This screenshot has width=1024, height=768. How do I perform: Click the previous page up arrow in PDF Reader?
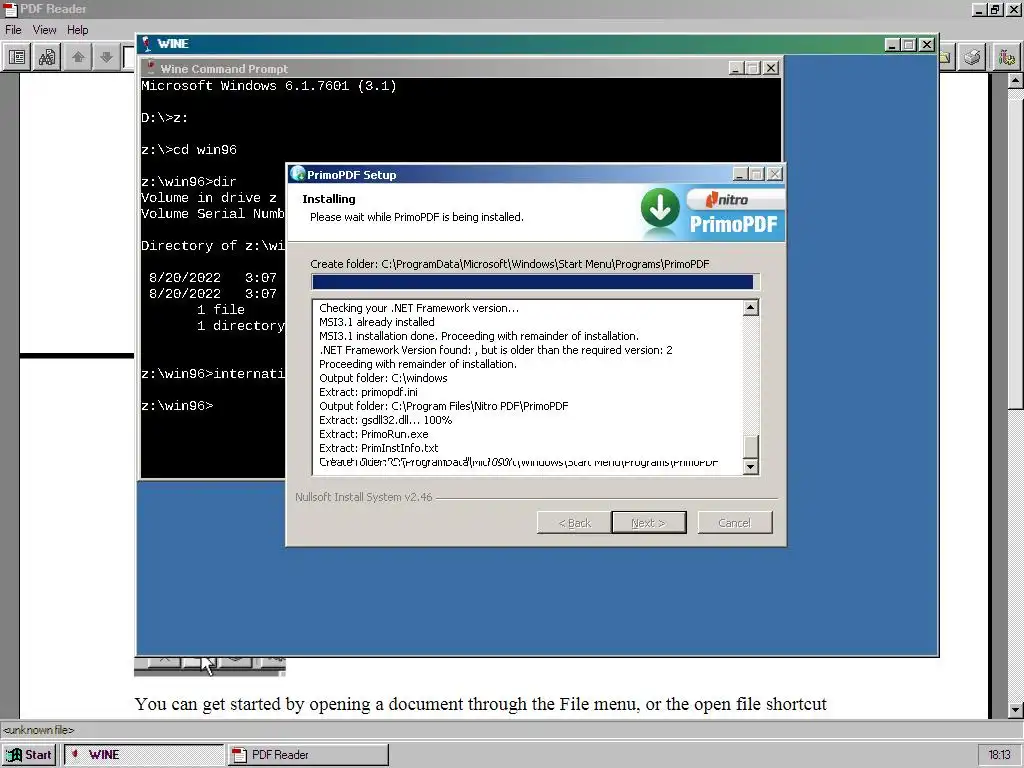[x=78, y=57]
